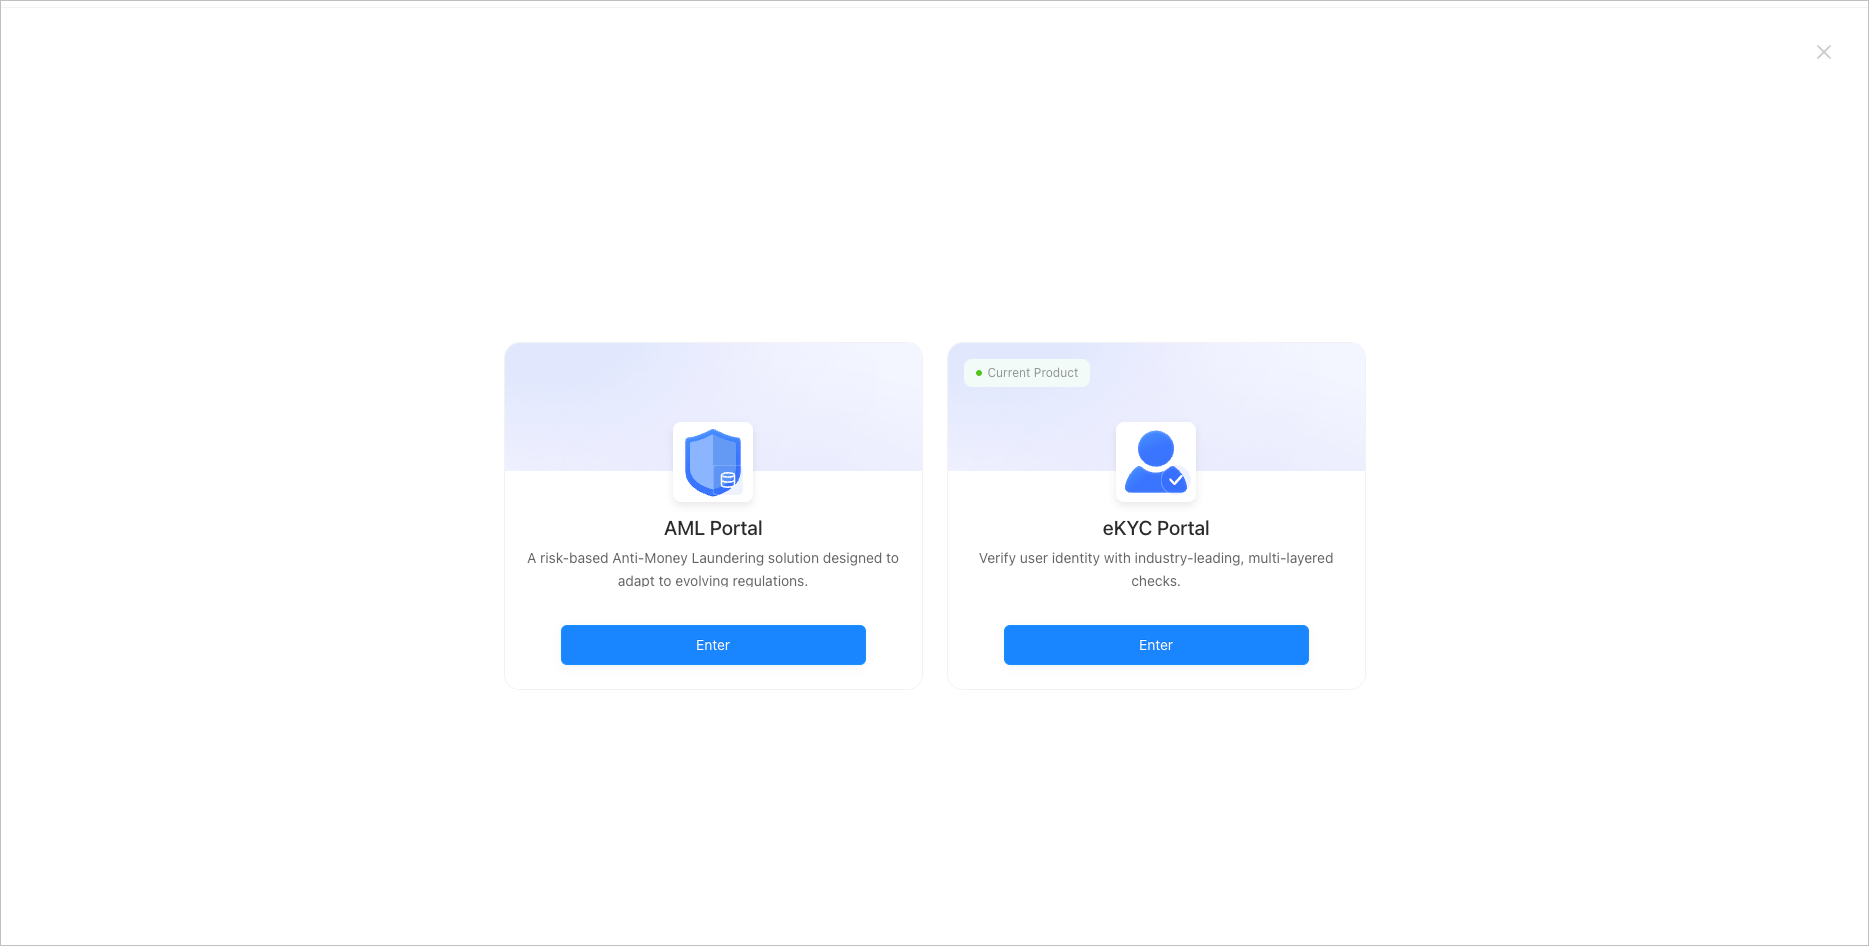
Task: Click 'industry-leading, multi-layered' text in the eKYC card
Action: (1234, 558)
